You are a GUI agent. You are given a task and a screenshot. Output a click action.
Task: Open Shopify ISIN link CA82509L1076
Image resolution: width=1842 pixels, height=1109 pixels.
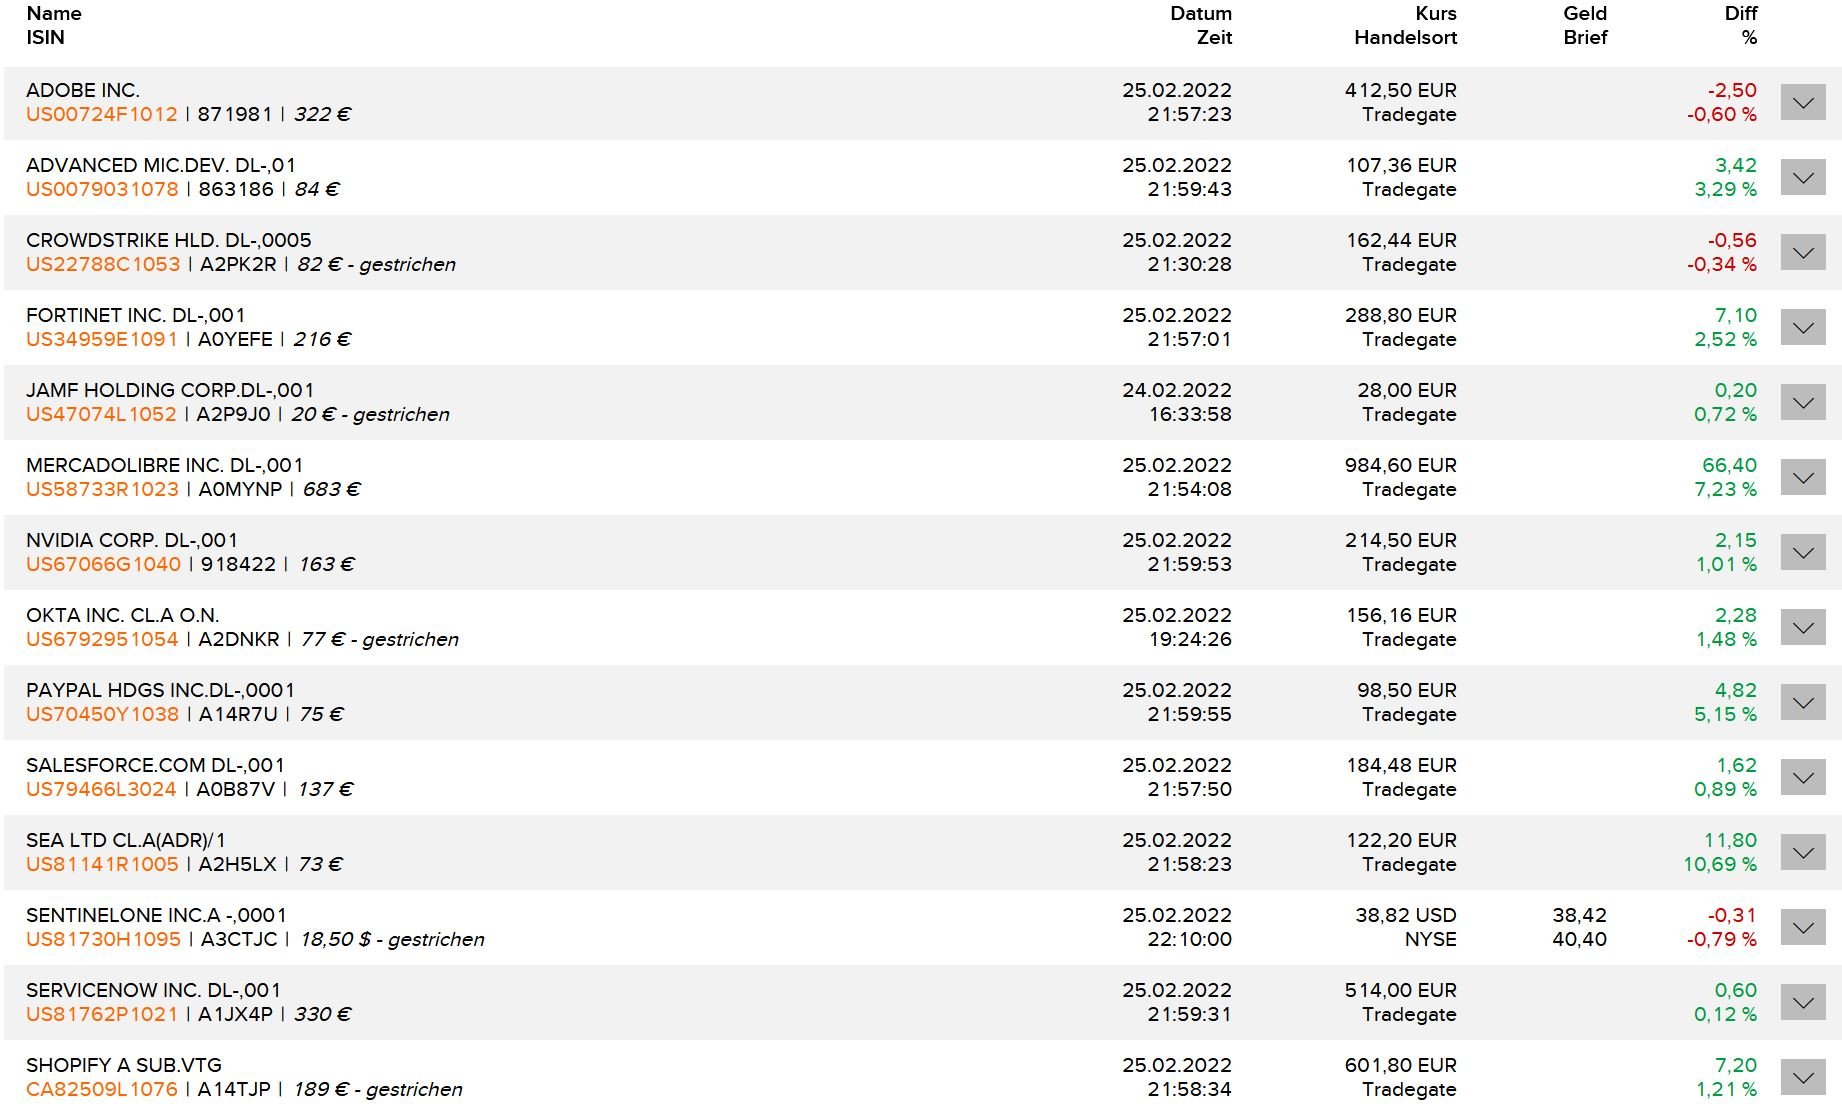point(102,1089)
